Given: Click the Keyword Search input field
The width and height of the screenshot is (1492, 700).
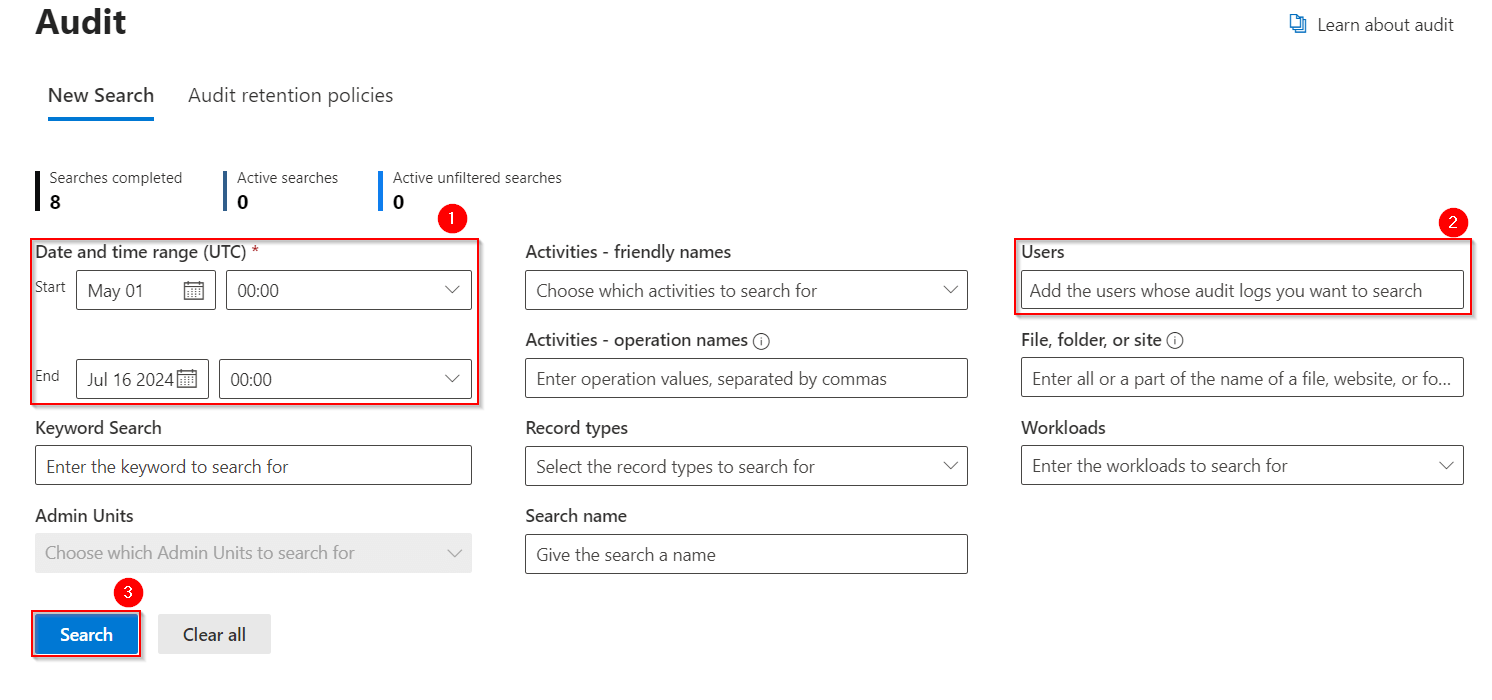Looking at the screenshot, I should (x=253, y=465).
